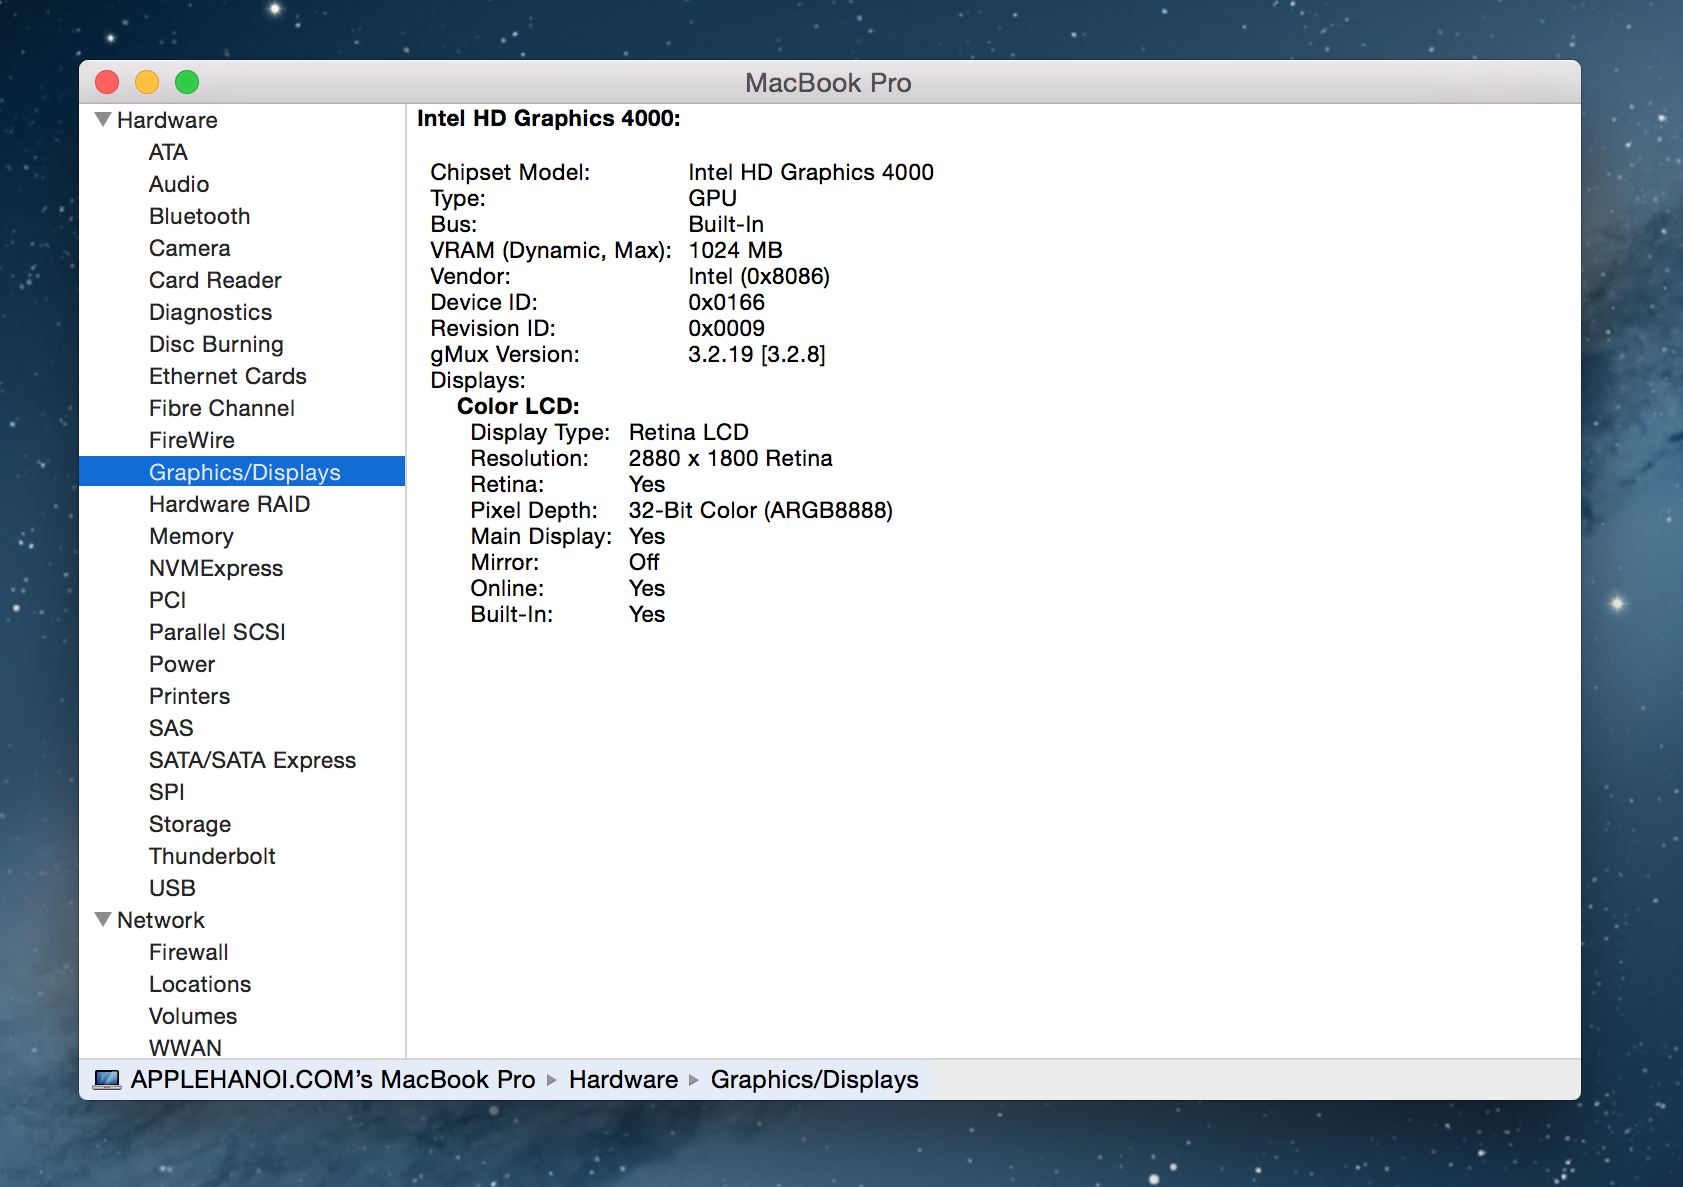Select ATA in the sidebar

168,152
